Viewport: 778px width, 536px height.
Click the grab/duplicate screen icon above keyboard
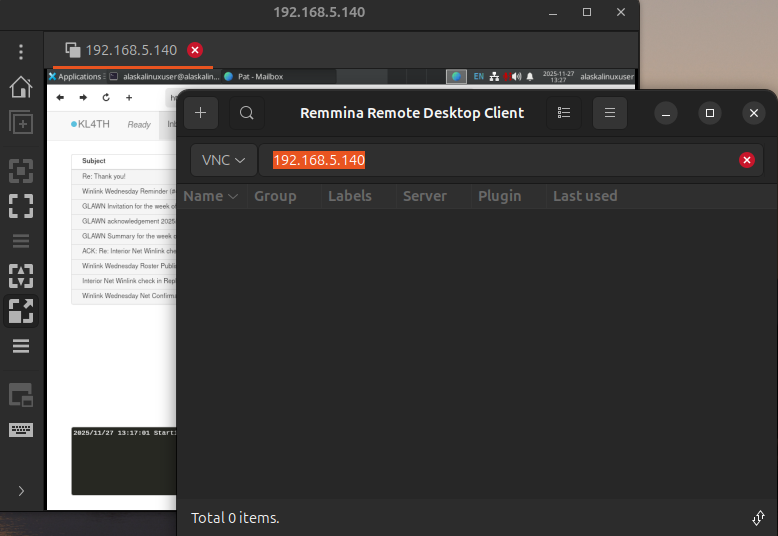click(21, 395)
